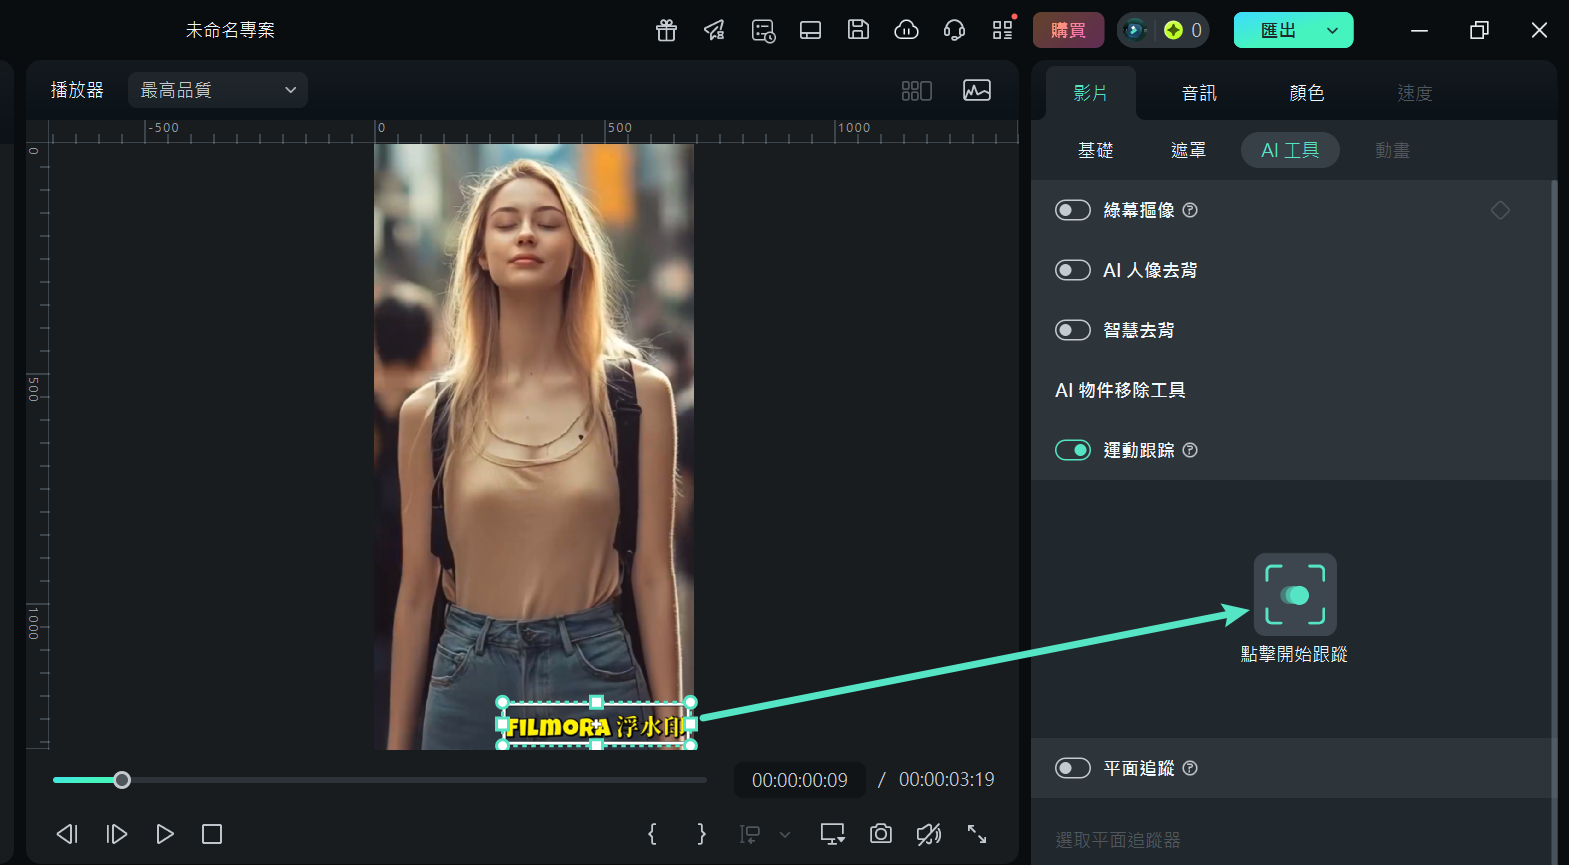Expand the marker options chevron in player

(x=785, y=834)
